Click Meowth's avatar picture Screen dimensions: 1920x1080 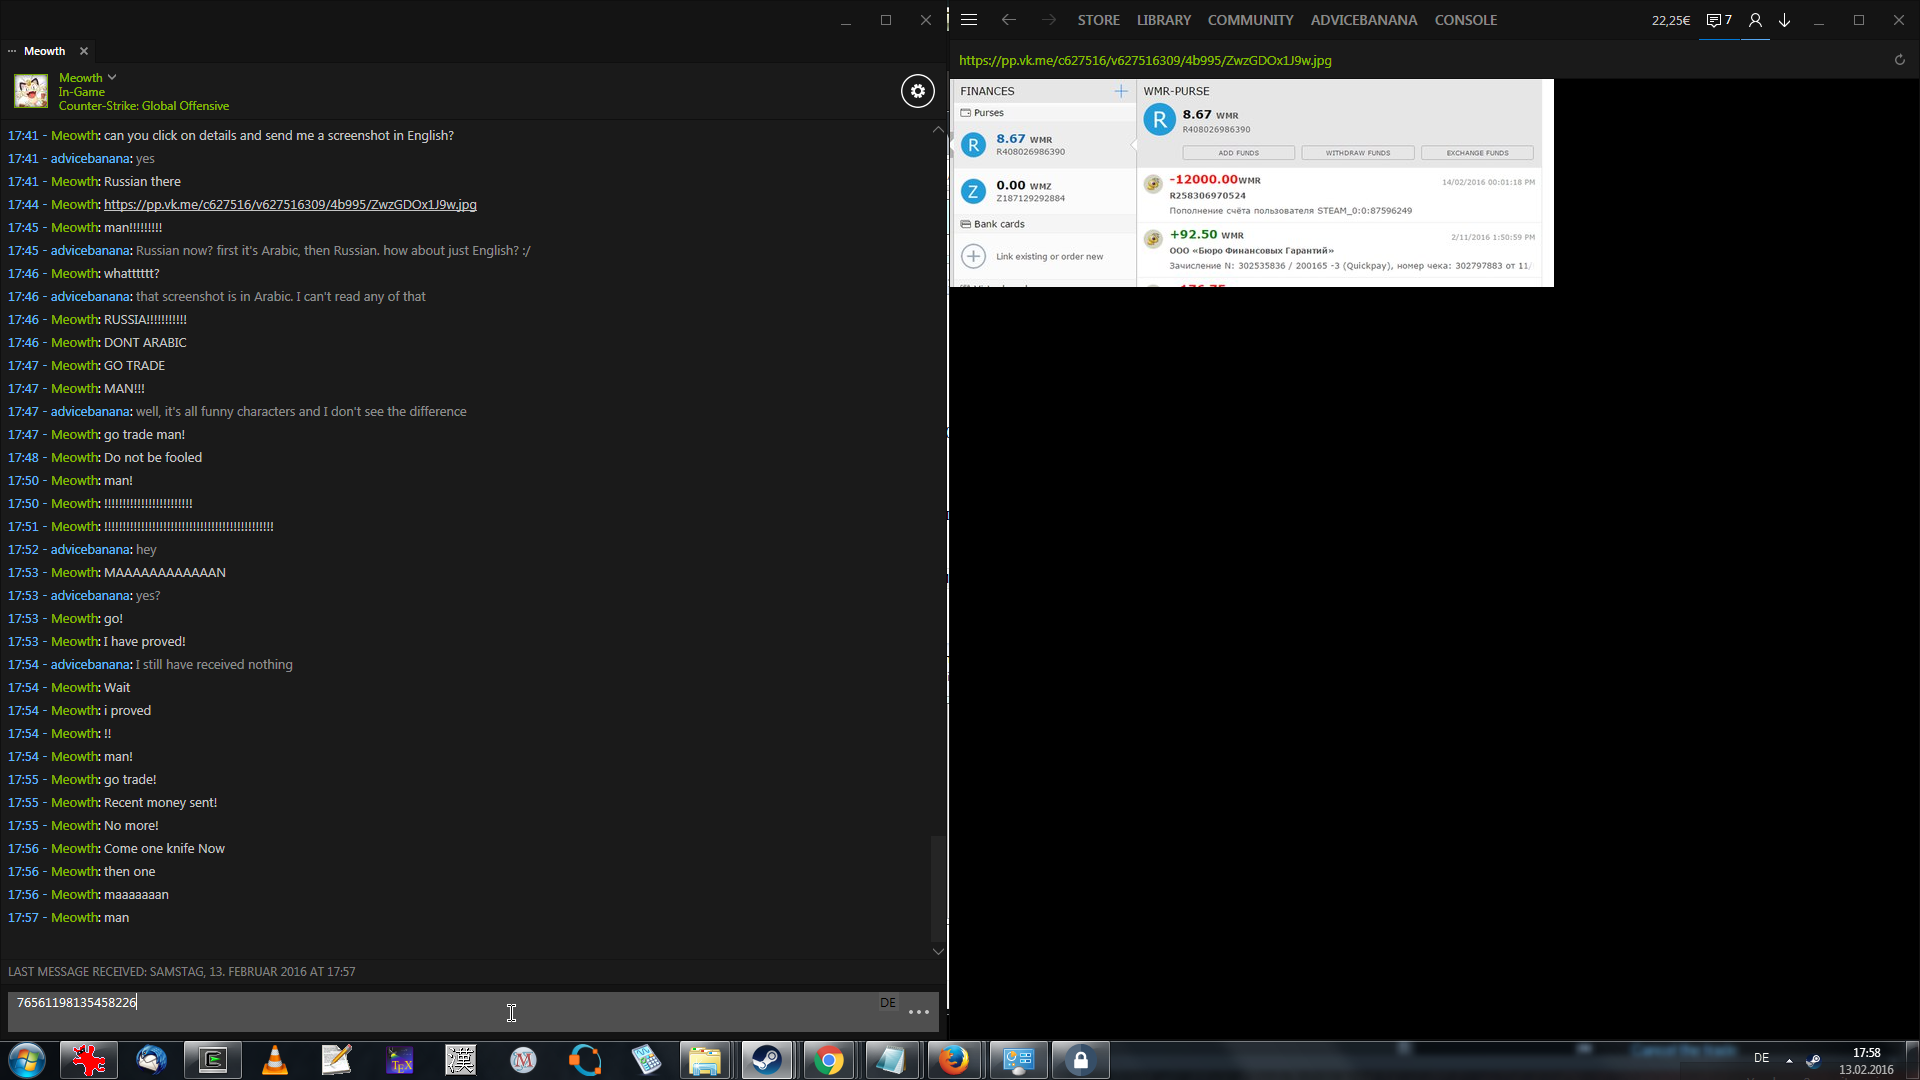(31, 91)
